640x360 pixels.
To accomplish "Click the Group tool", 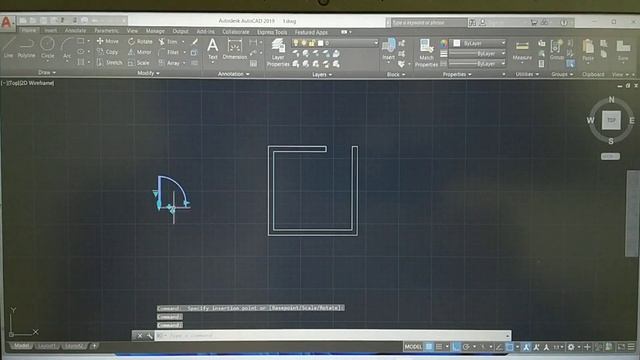I will pyautogui.click(x=557, y=50).
